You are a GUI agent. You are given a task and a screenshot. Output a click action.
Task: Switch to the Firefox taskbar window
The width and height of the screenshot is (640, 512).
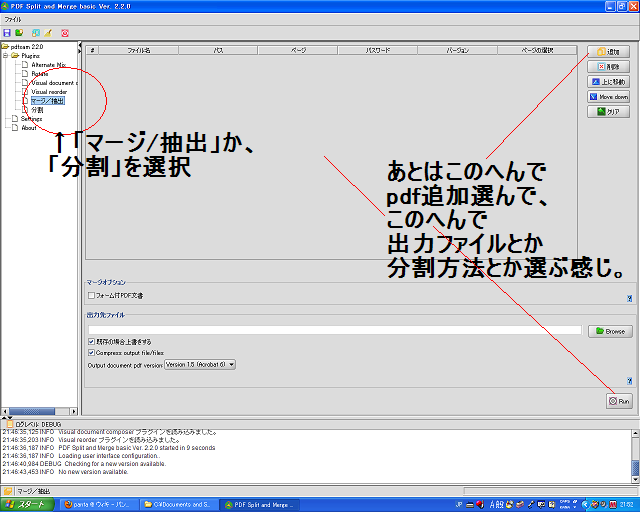[98, 505]
